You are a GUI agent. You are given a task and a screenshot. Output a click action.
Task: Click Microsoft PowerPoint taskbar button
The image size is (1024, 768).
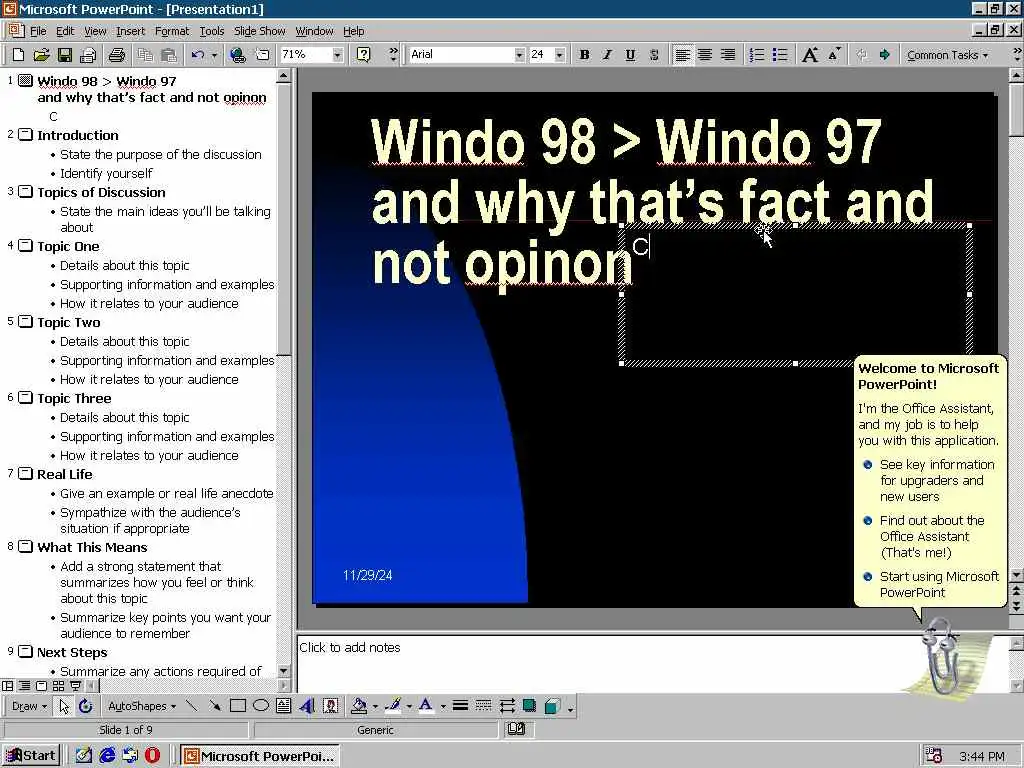click(259, 756)
